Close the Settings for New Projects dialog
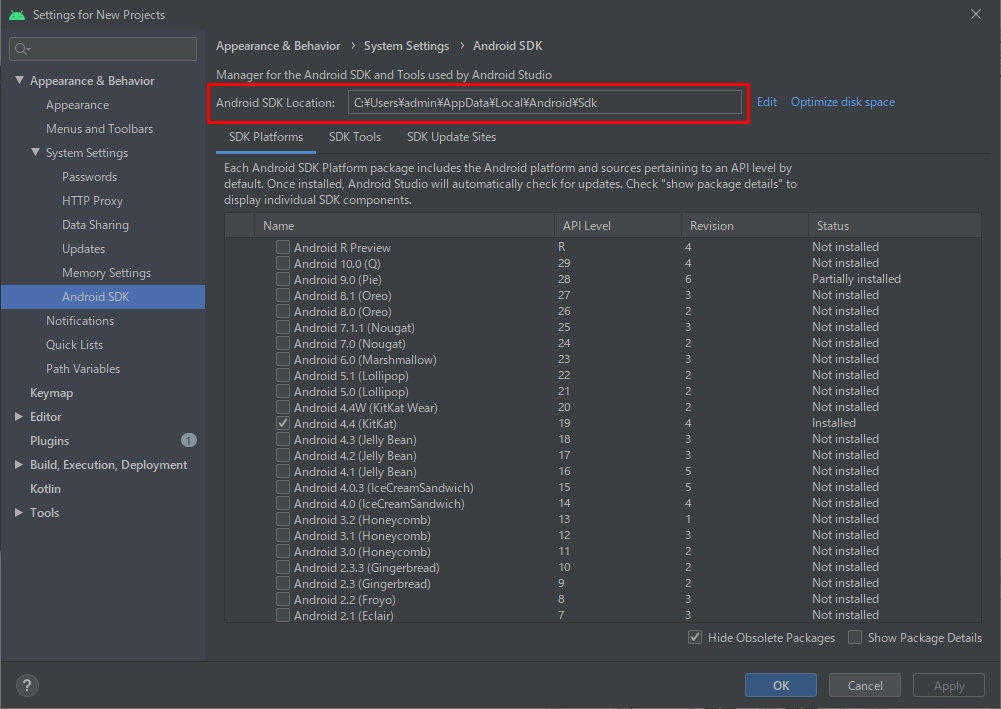1001x709 pixels. point(975,14)
